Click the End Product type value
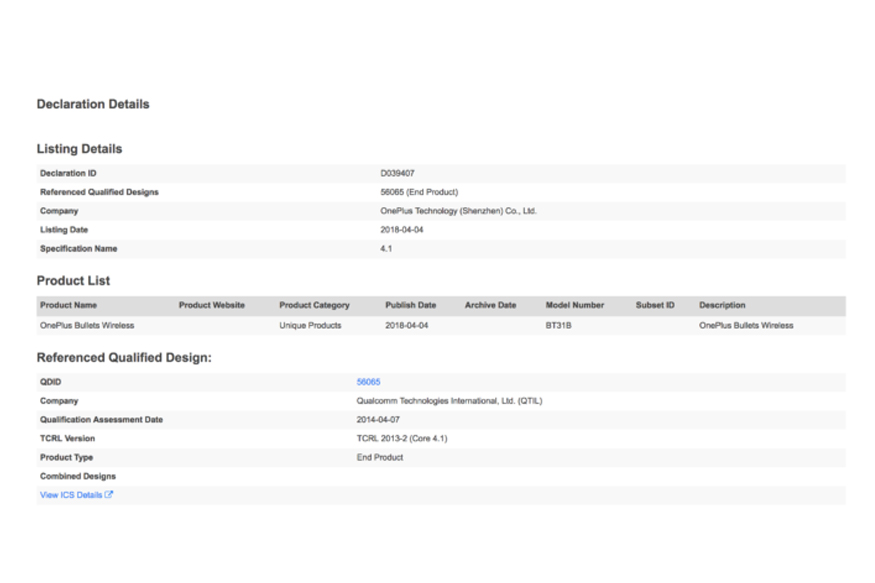 point(380,457)
